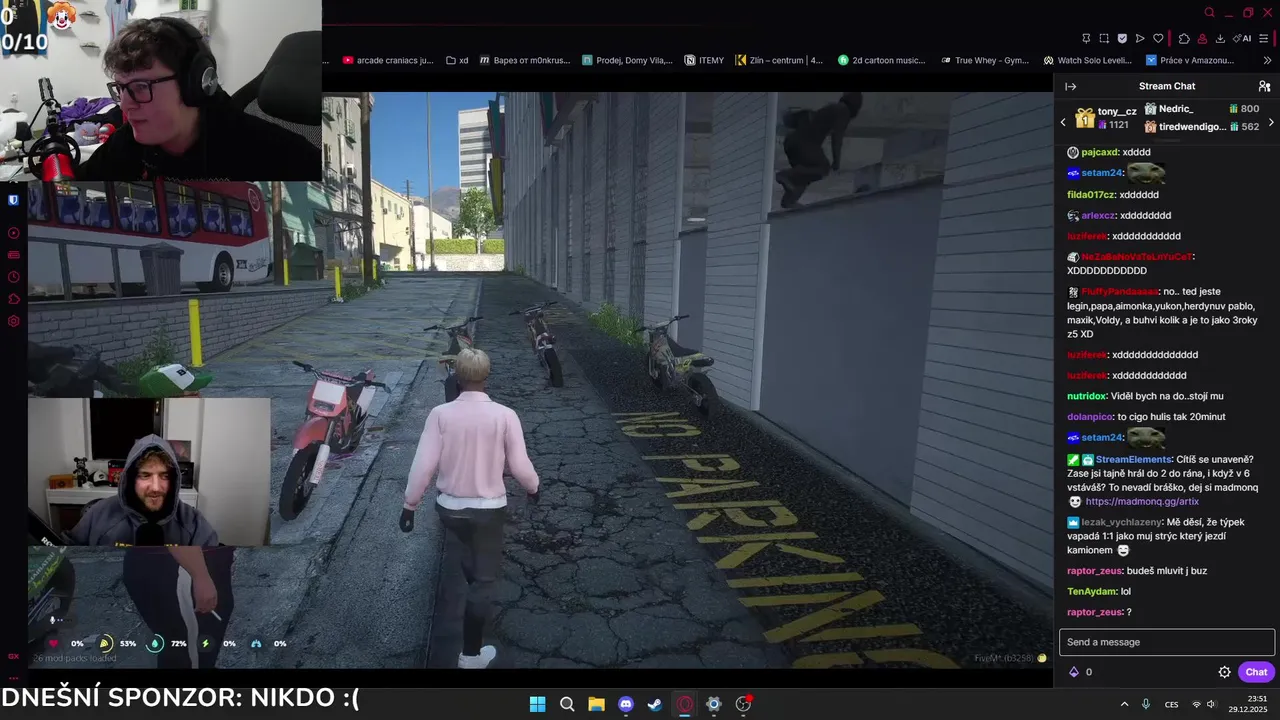This screenshot has height=720, width=1280.
Task: Open Opera search tabs magnifier icon
Action: (x=1209, y=13)
